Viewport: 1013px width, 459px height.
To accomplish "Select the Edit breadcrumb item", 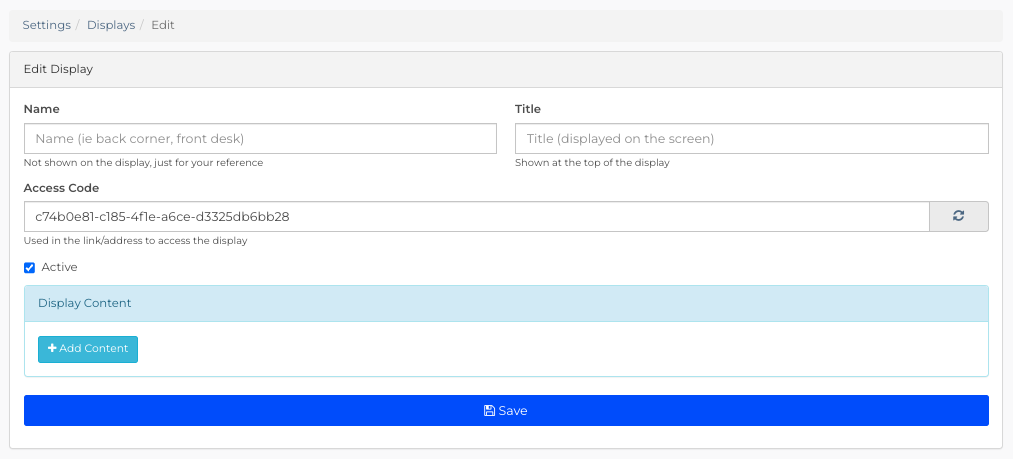I will point(163,25).
